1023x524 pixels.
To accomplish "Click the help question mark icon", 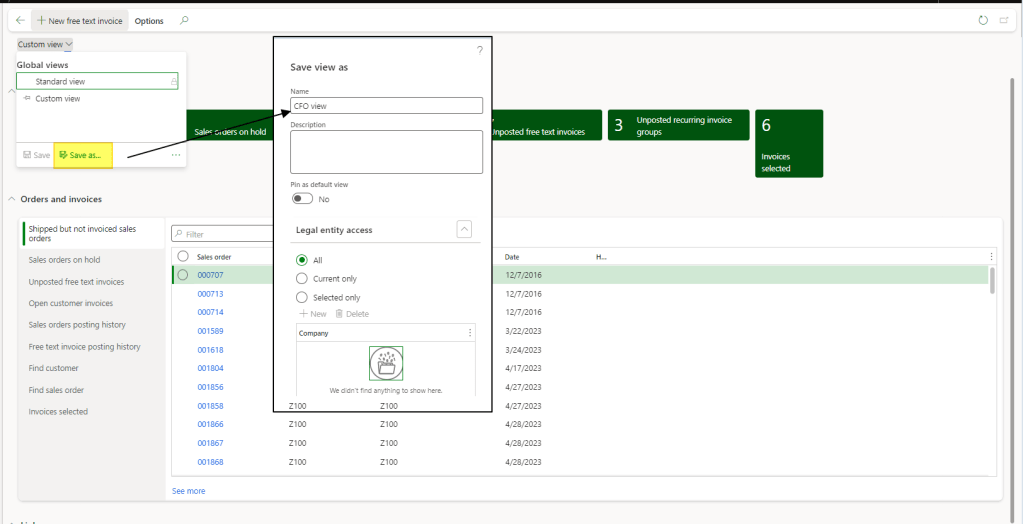I will click(x=479, y=50).
